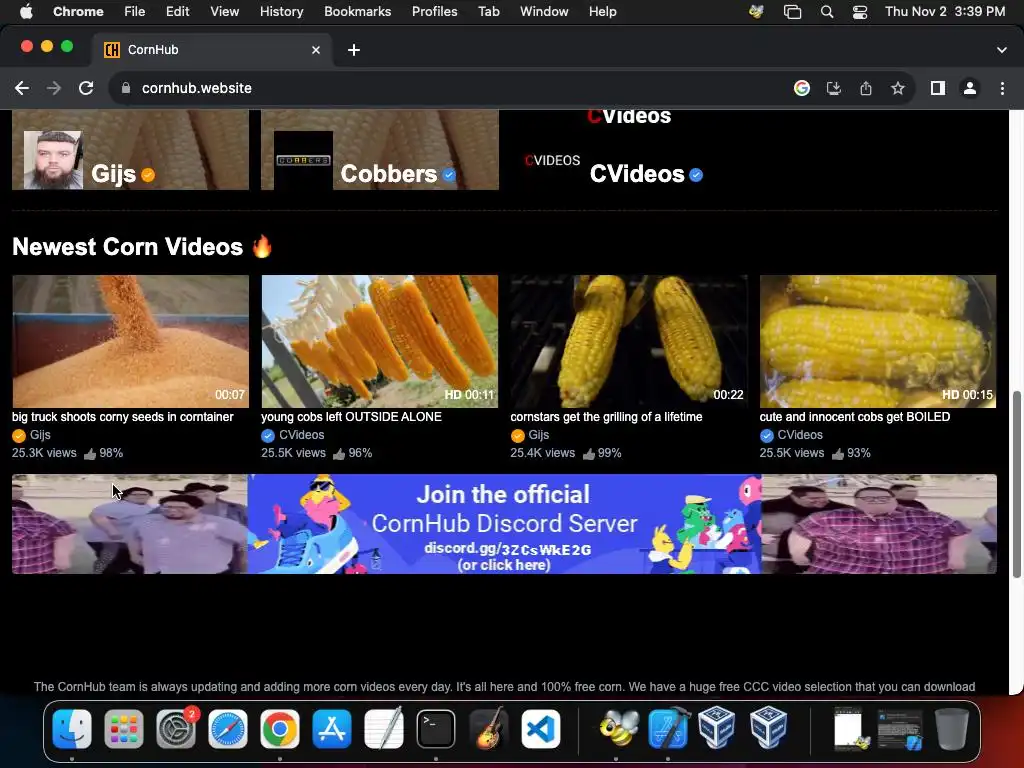Open the Profiles menu
The width and height of the screenshot is (1024, 768).
click(x=434, y=12)
